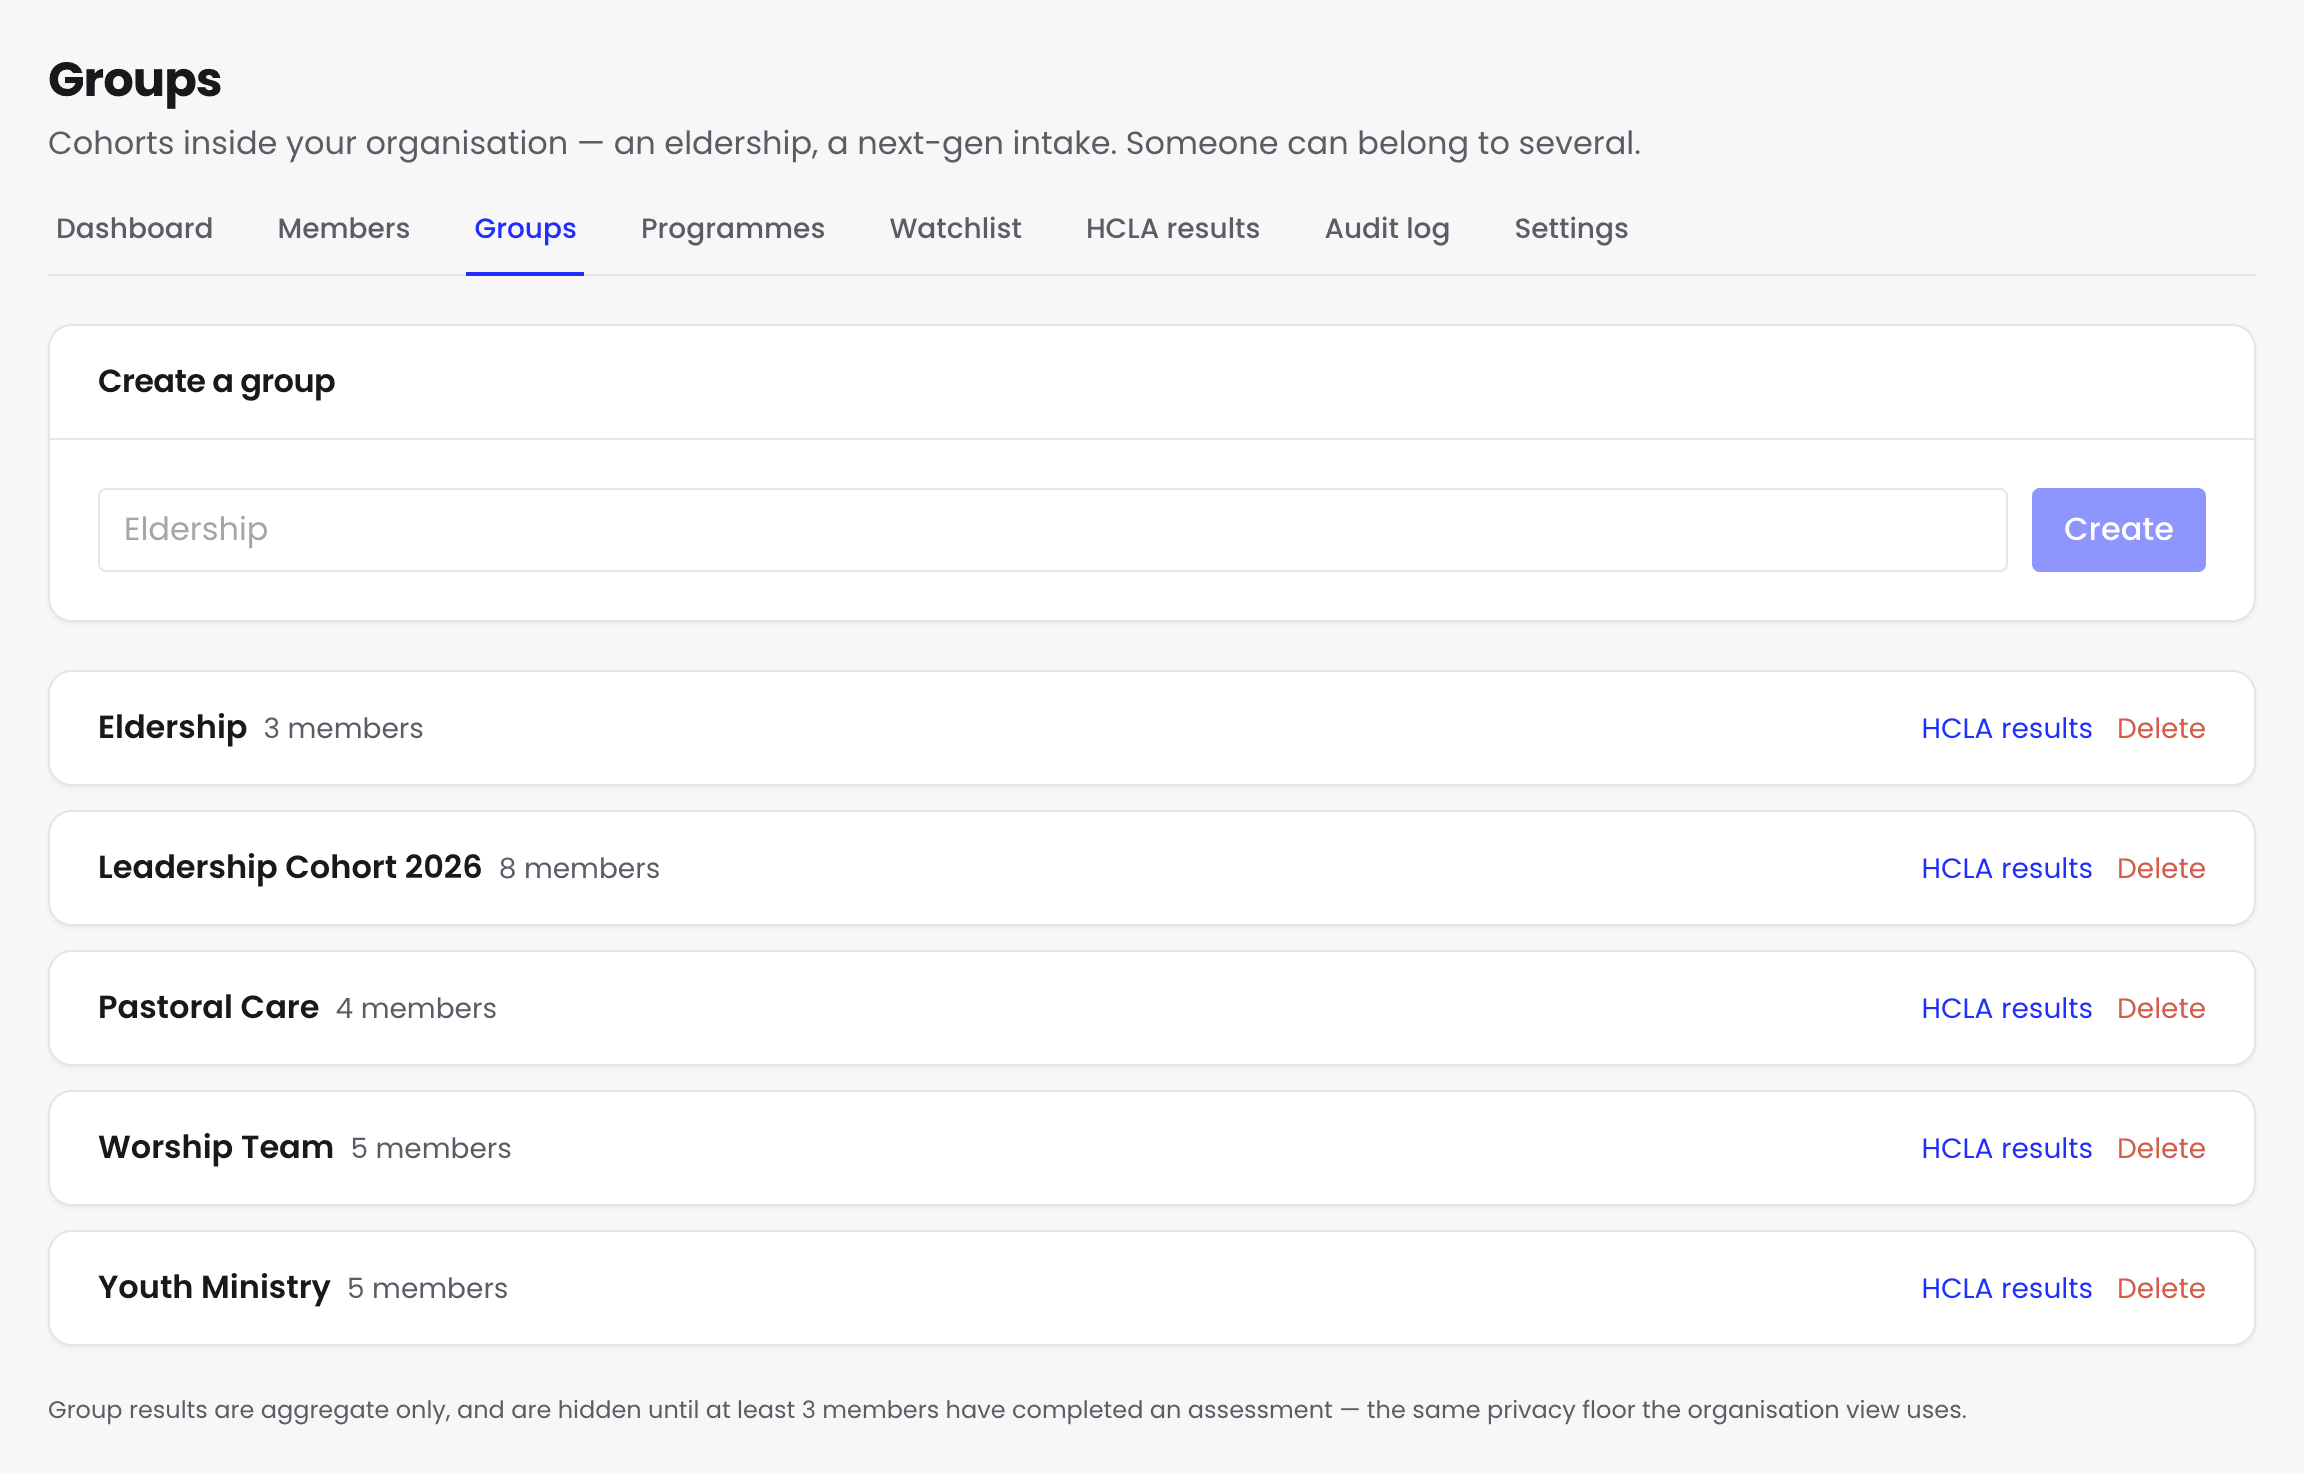Viewport: 2304px width, 1474px height.
Task: View HCLA results for Youth Ministry
Action: pos(2006,1288)
